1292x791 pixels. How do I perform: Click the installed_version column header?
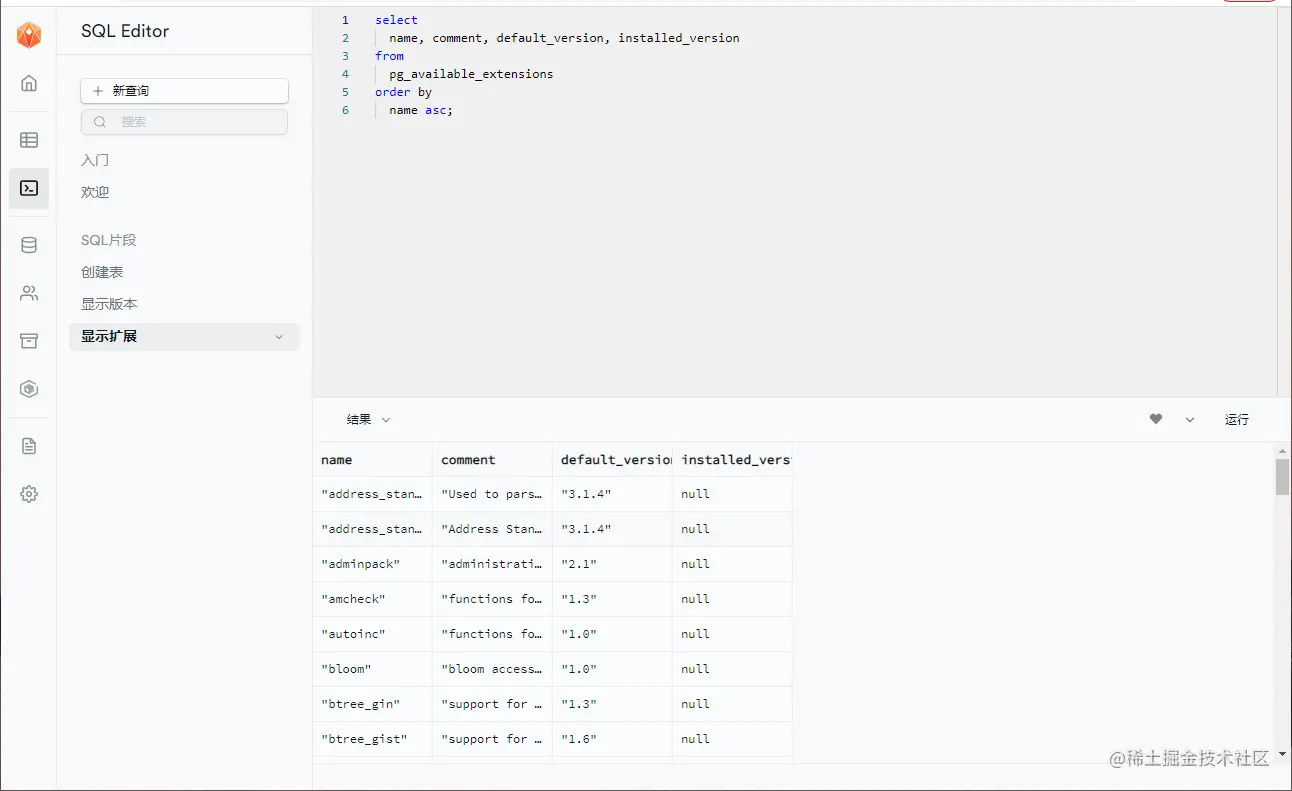(x=732, y=460)
